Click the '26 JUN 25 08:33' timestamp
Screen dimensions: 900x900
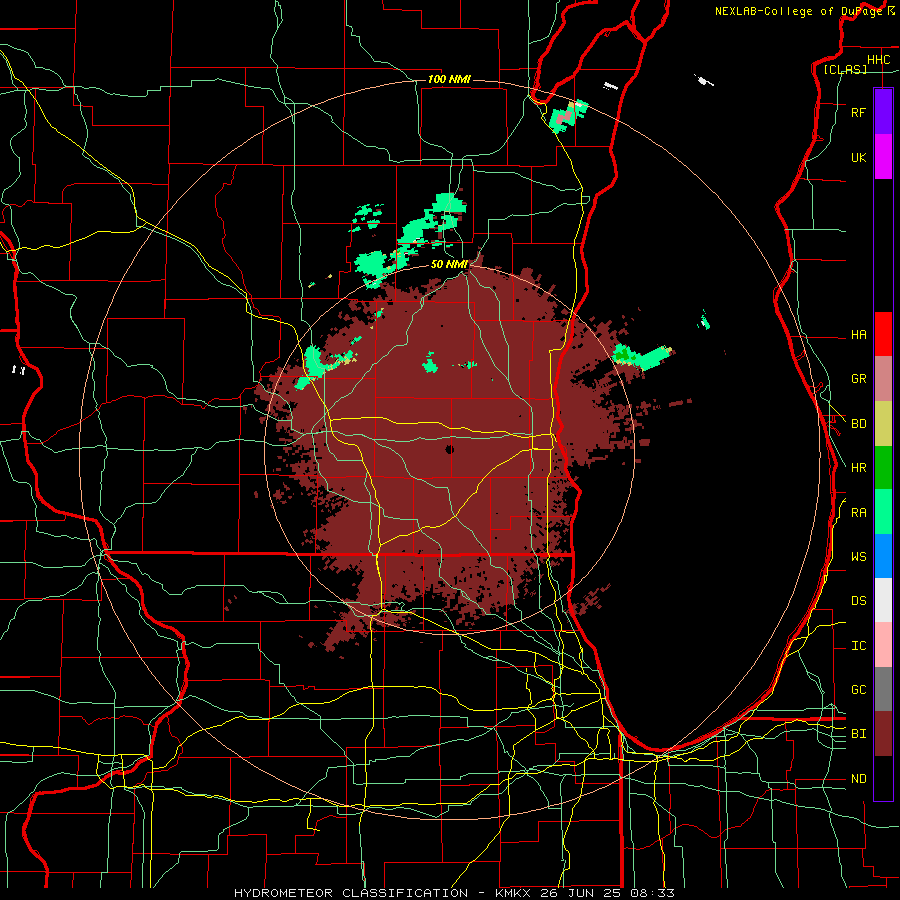click(x=607, y=893)
